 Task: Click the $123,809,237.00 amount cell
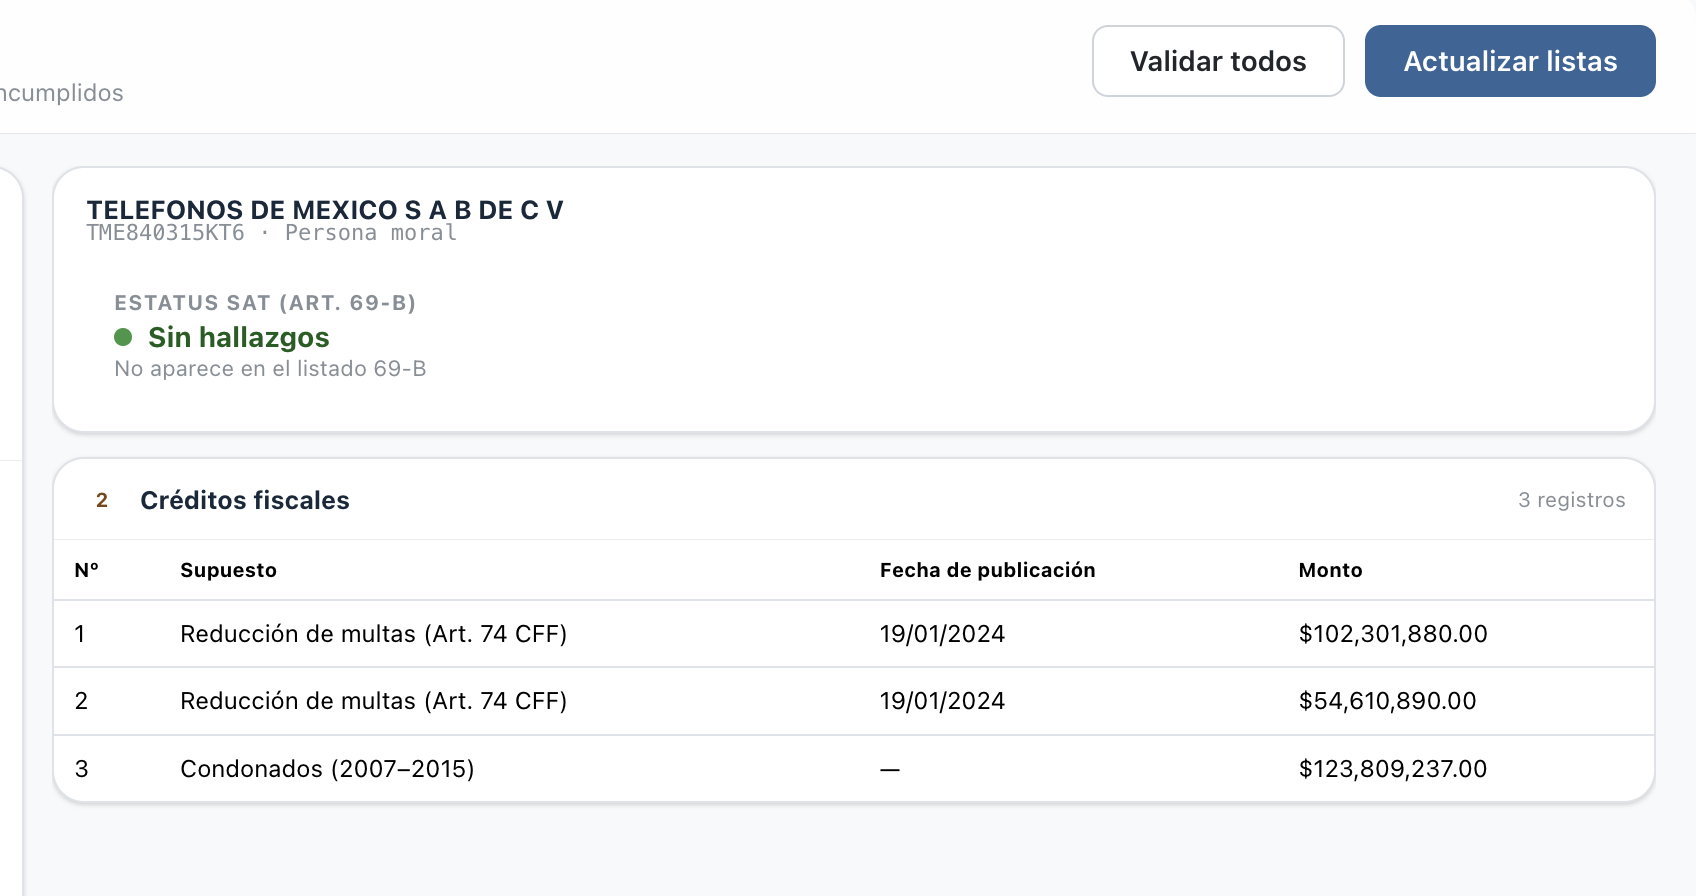click(1393, 769)
